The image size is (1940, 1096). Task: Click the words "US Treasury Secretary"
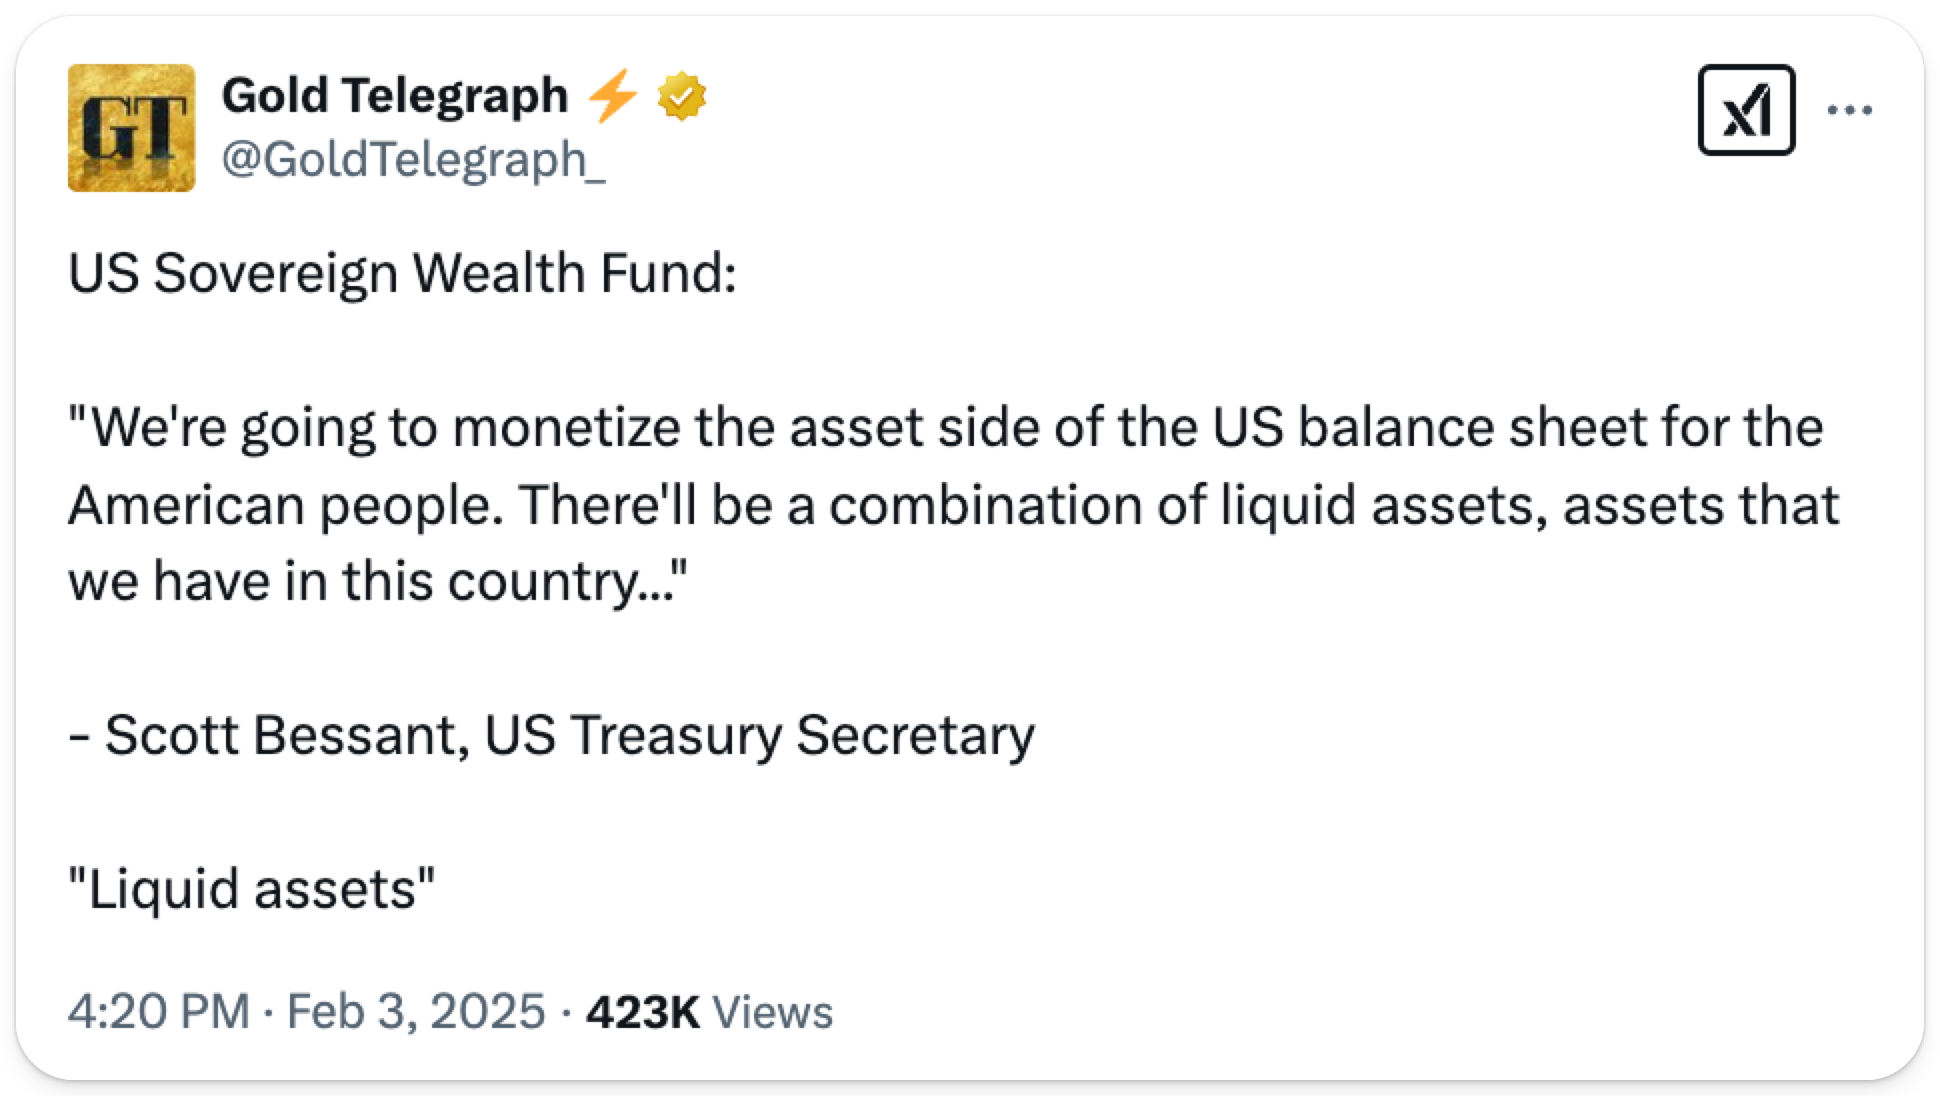coord(759,735)
